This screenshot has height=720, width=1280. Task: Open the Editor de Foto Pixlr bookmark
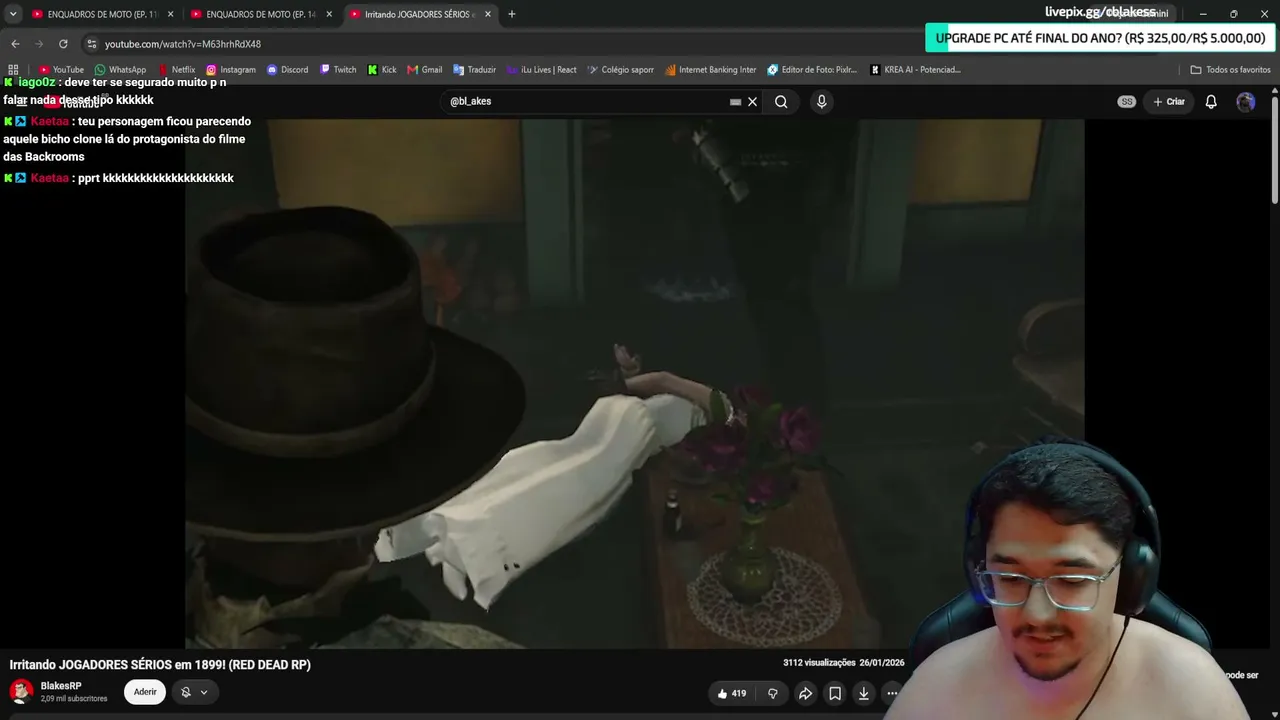point(812,70)
